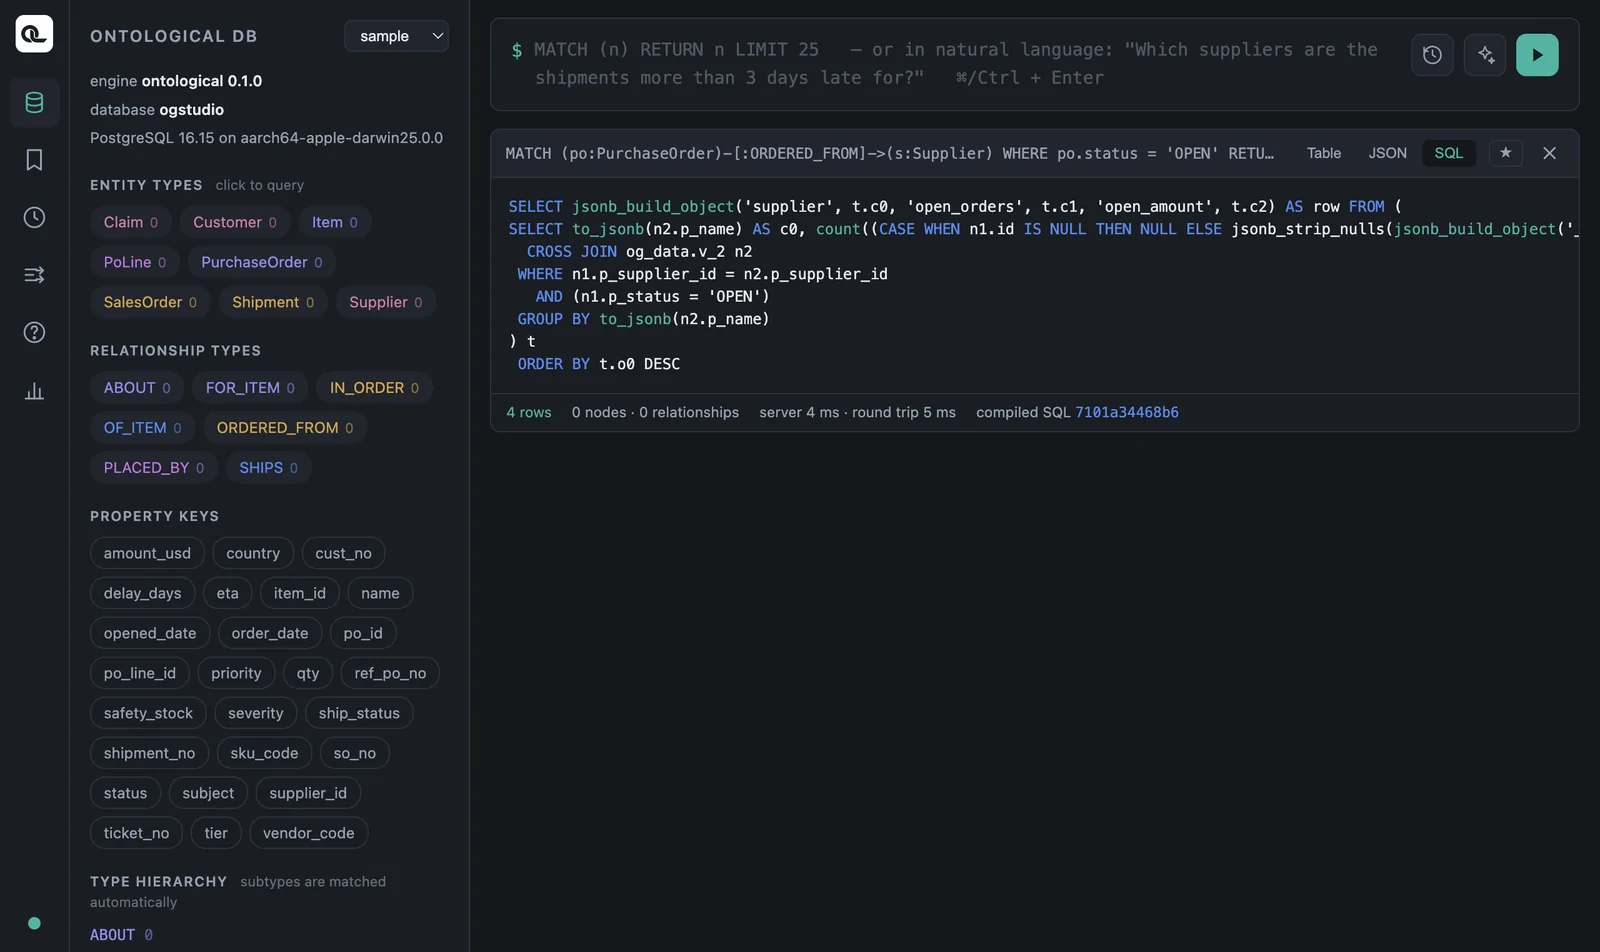Image resolution: width=1600 pixels, height=952 pixels.
Task: Run the query with play button
Action: click(1537, 55)
